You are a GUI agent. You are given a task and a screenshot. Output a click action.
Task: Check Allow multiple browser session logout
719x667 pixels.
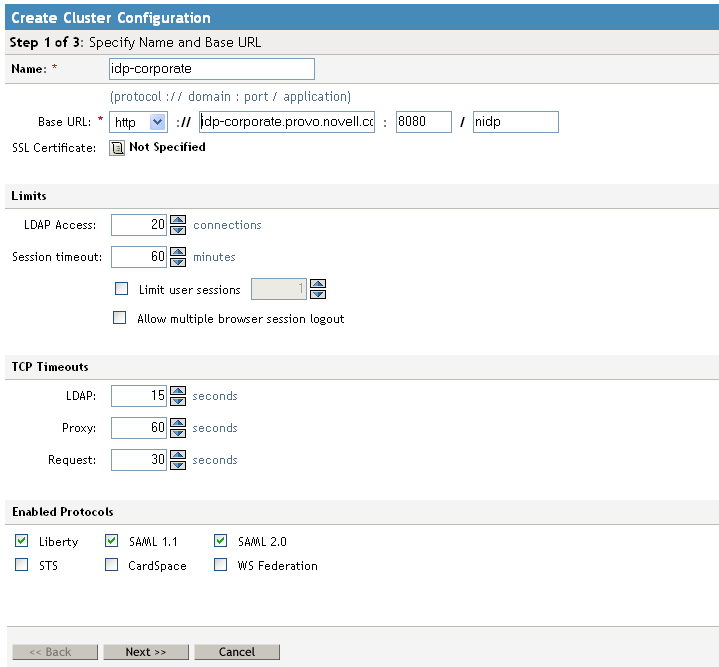pyautogui.click(x=120, y=317)
